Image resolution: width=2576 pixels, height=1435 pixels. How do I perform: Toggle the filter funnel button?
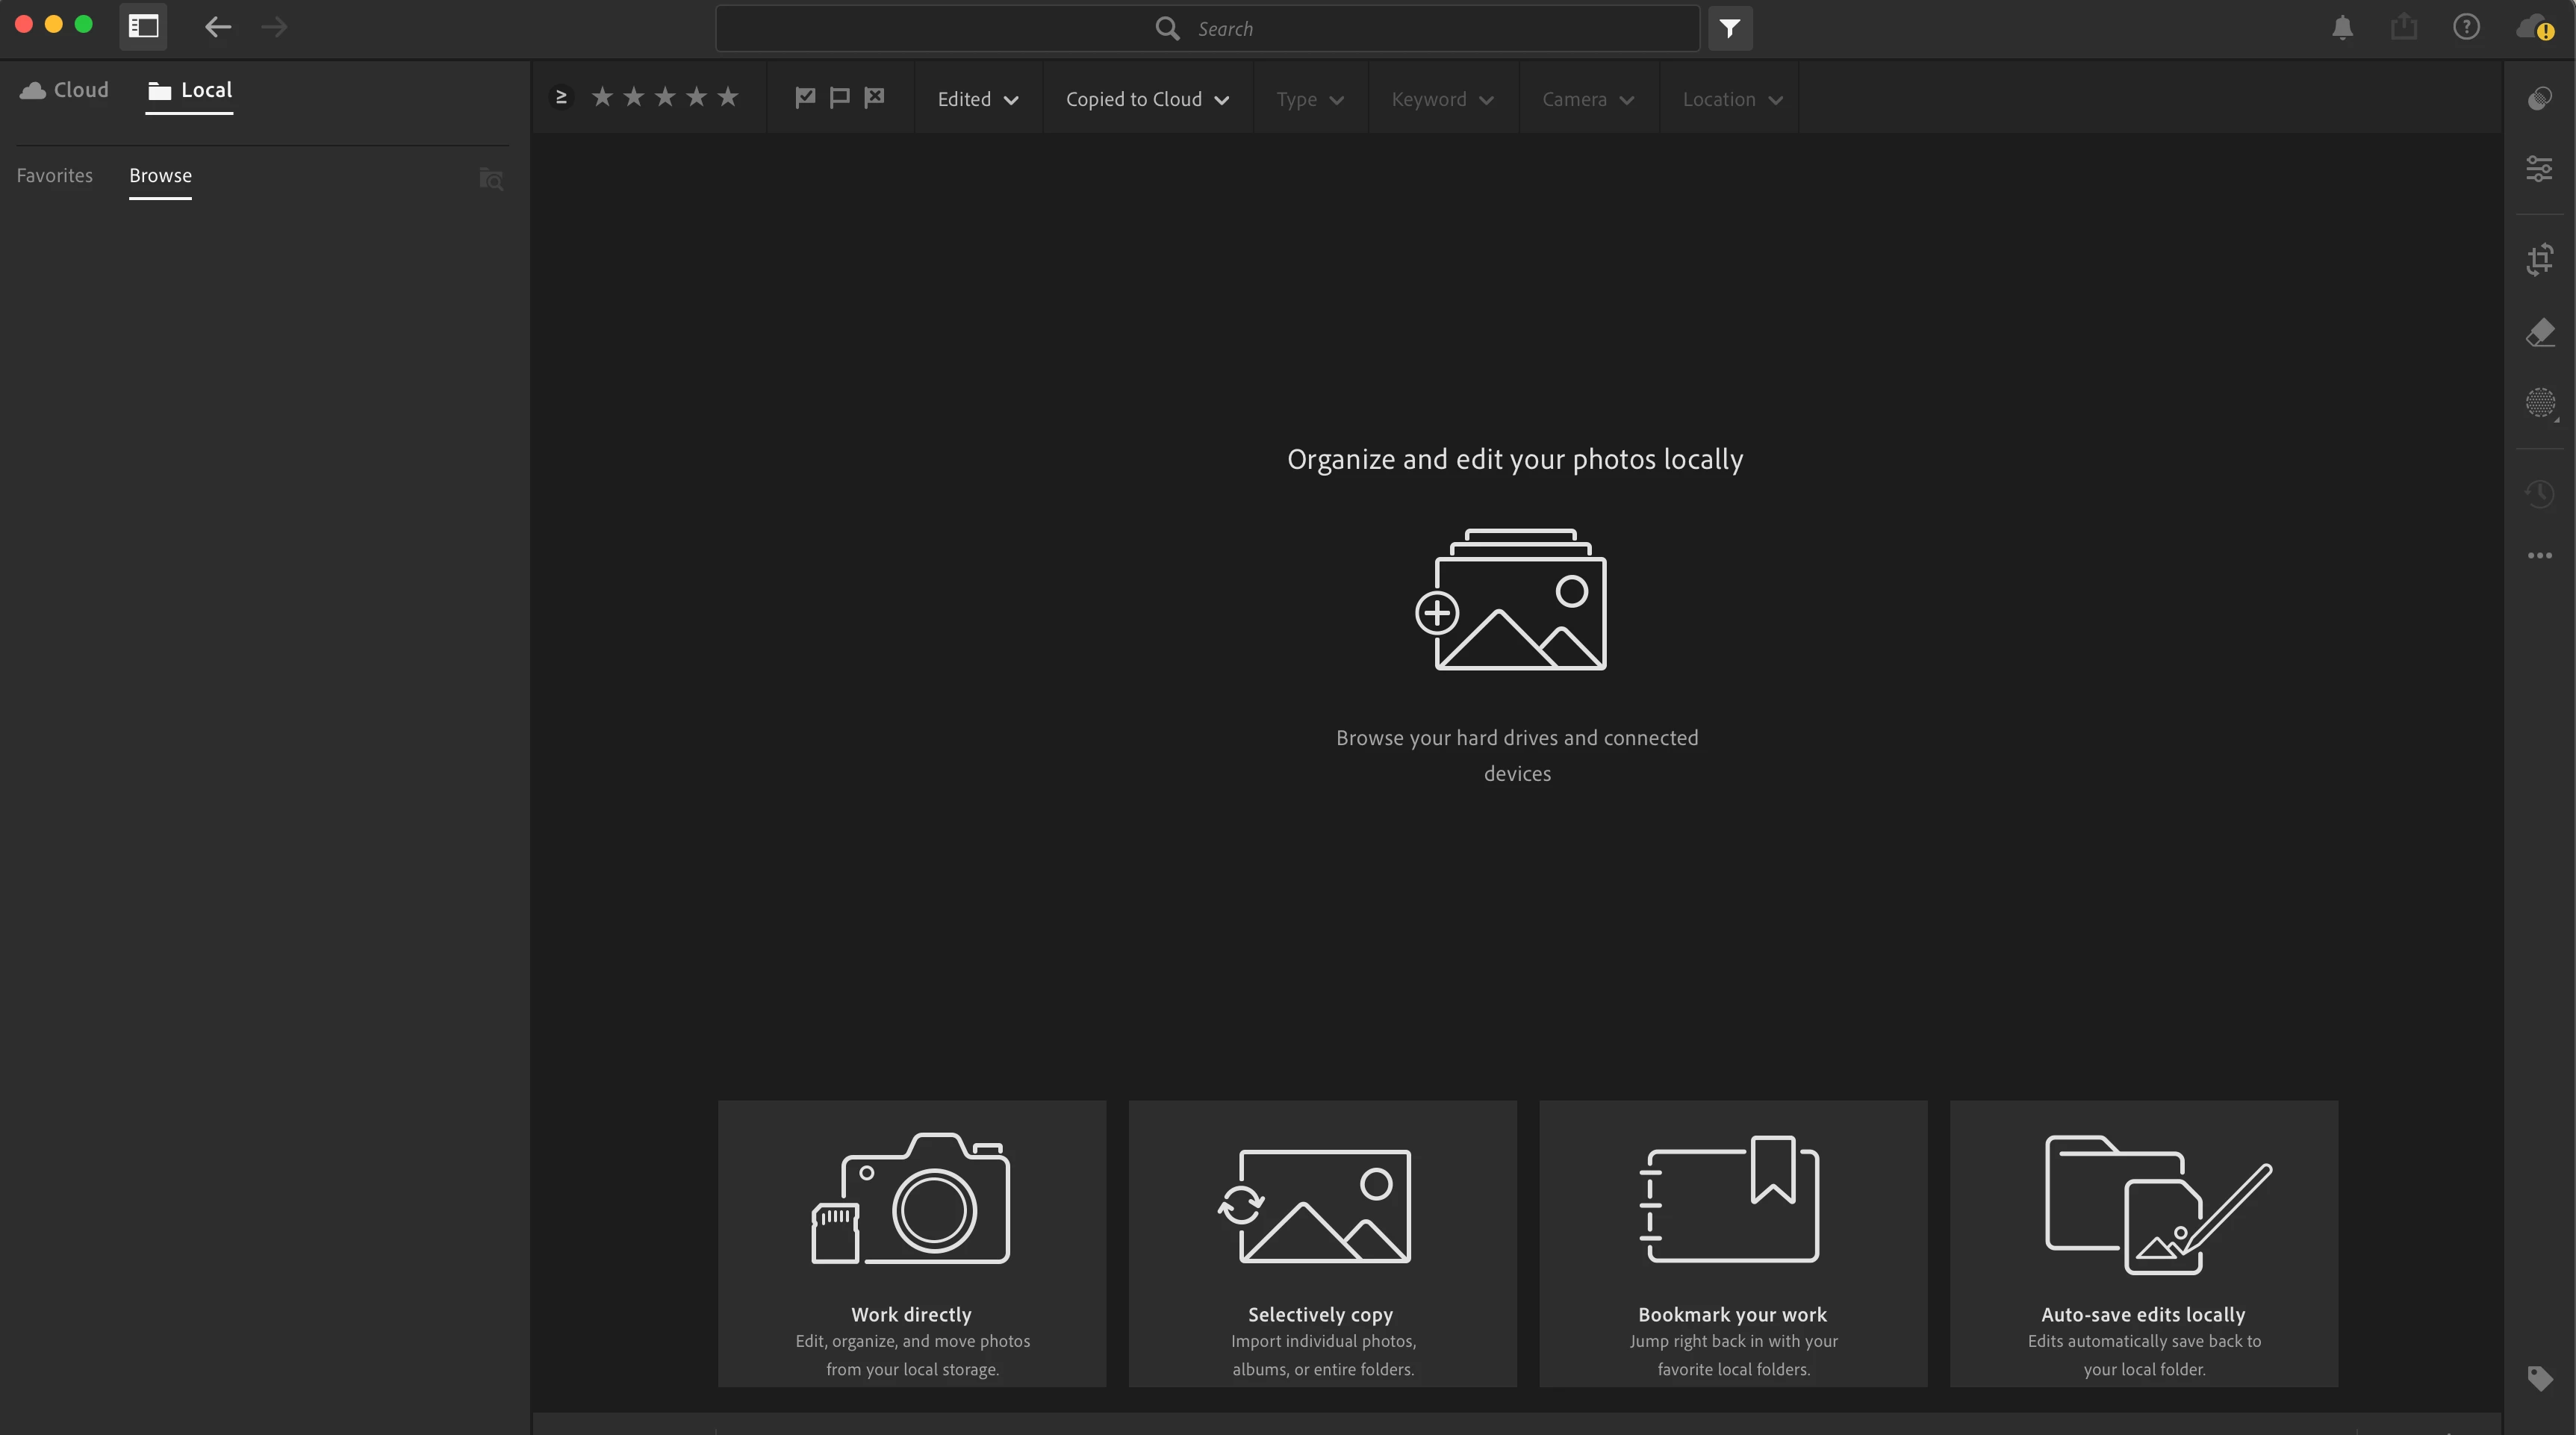[1730, 28]
